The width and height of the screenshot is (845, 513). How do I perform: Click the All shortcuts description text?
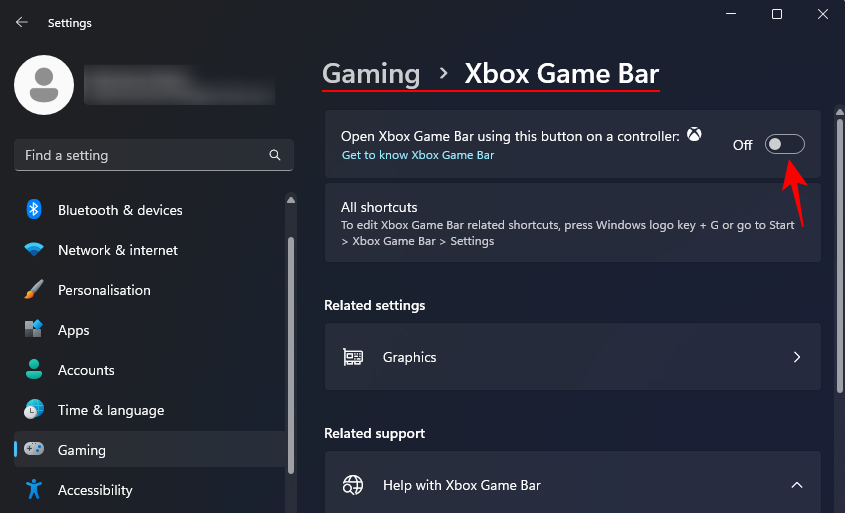point(567,233)
